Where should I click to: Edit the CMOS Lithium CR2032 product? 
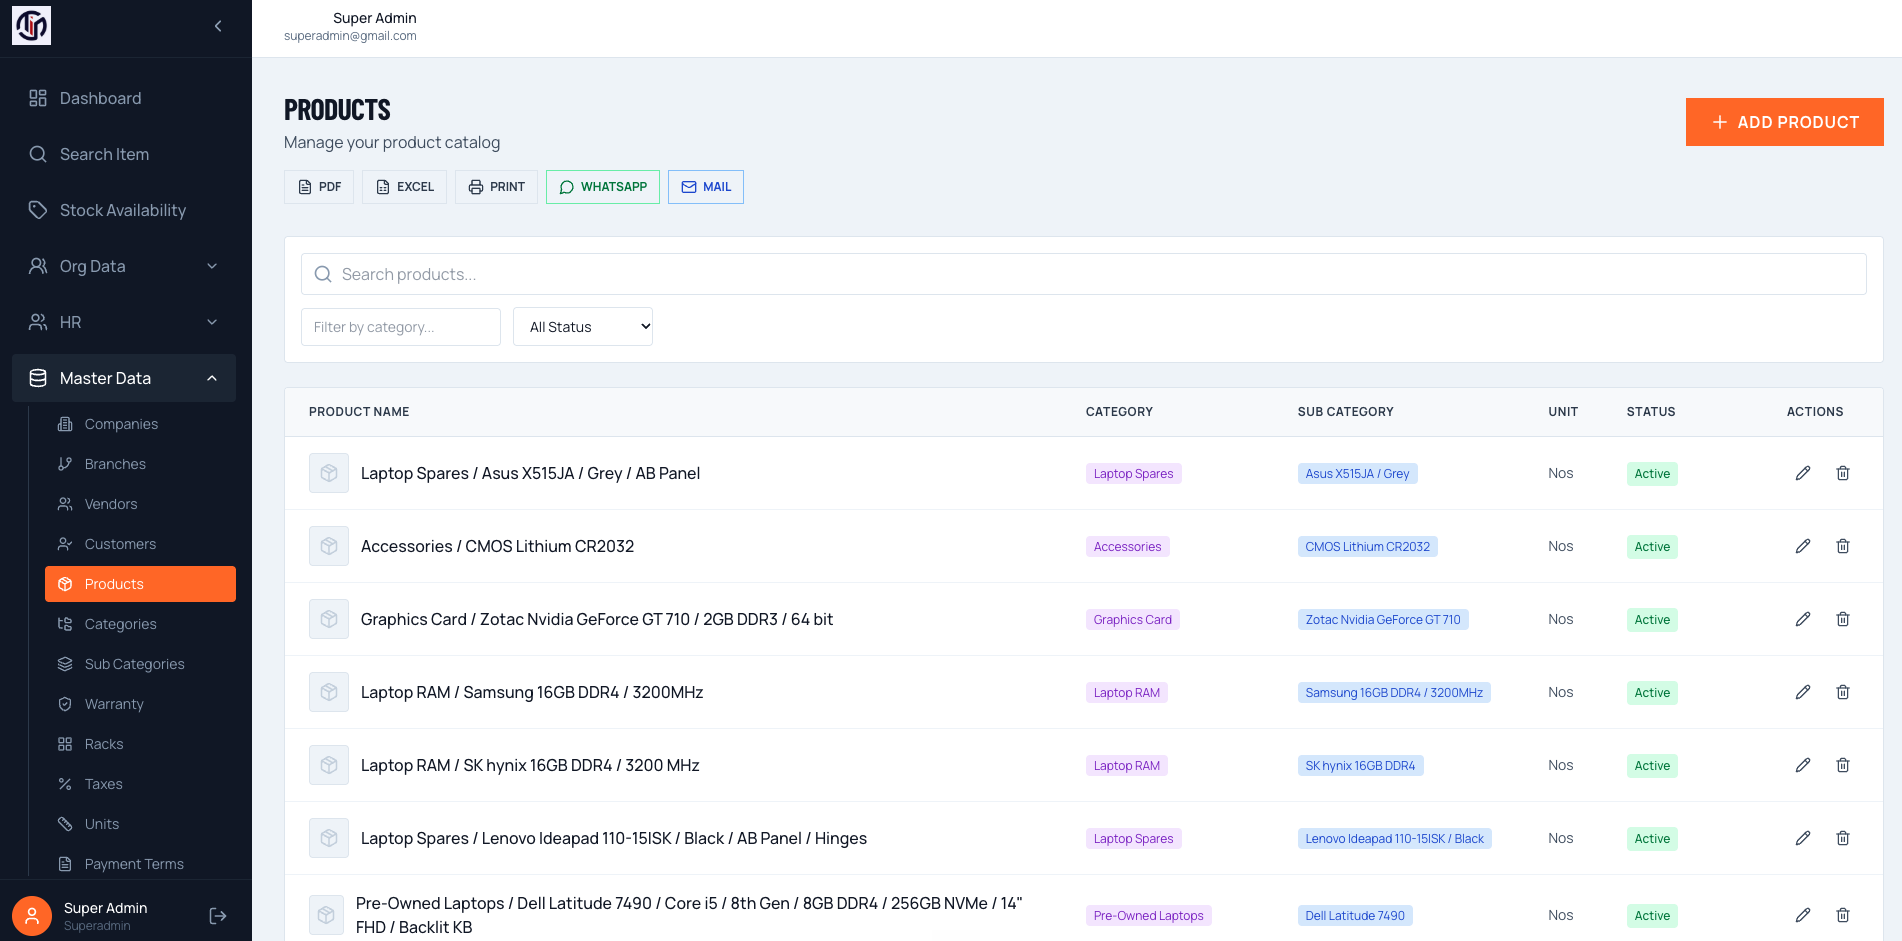click(x=1803, y=546)
